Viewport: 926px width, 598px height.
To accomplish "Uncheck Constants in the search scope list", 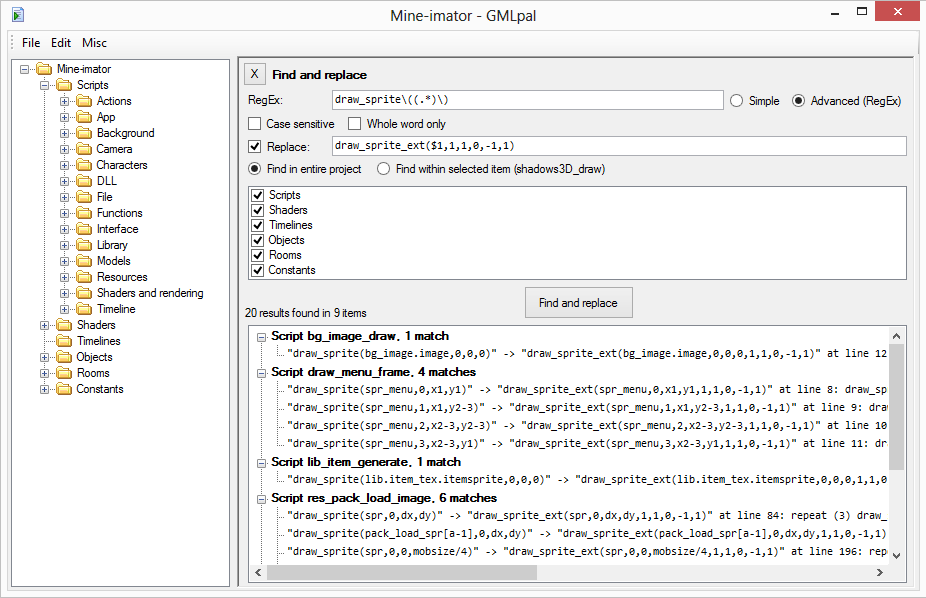I will (257, 270).
